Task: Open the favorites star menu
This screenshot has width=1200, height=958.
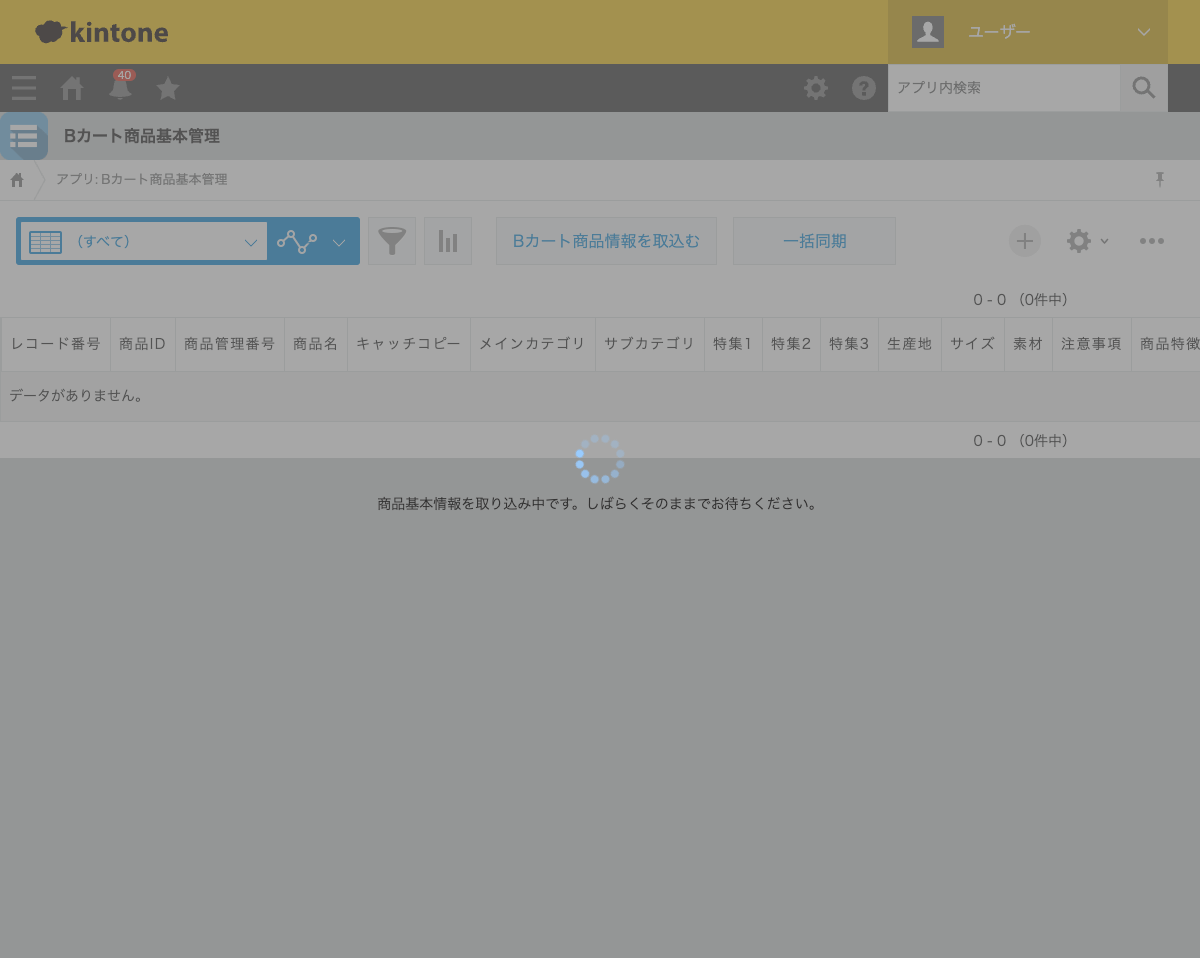Action: point(168,88)
